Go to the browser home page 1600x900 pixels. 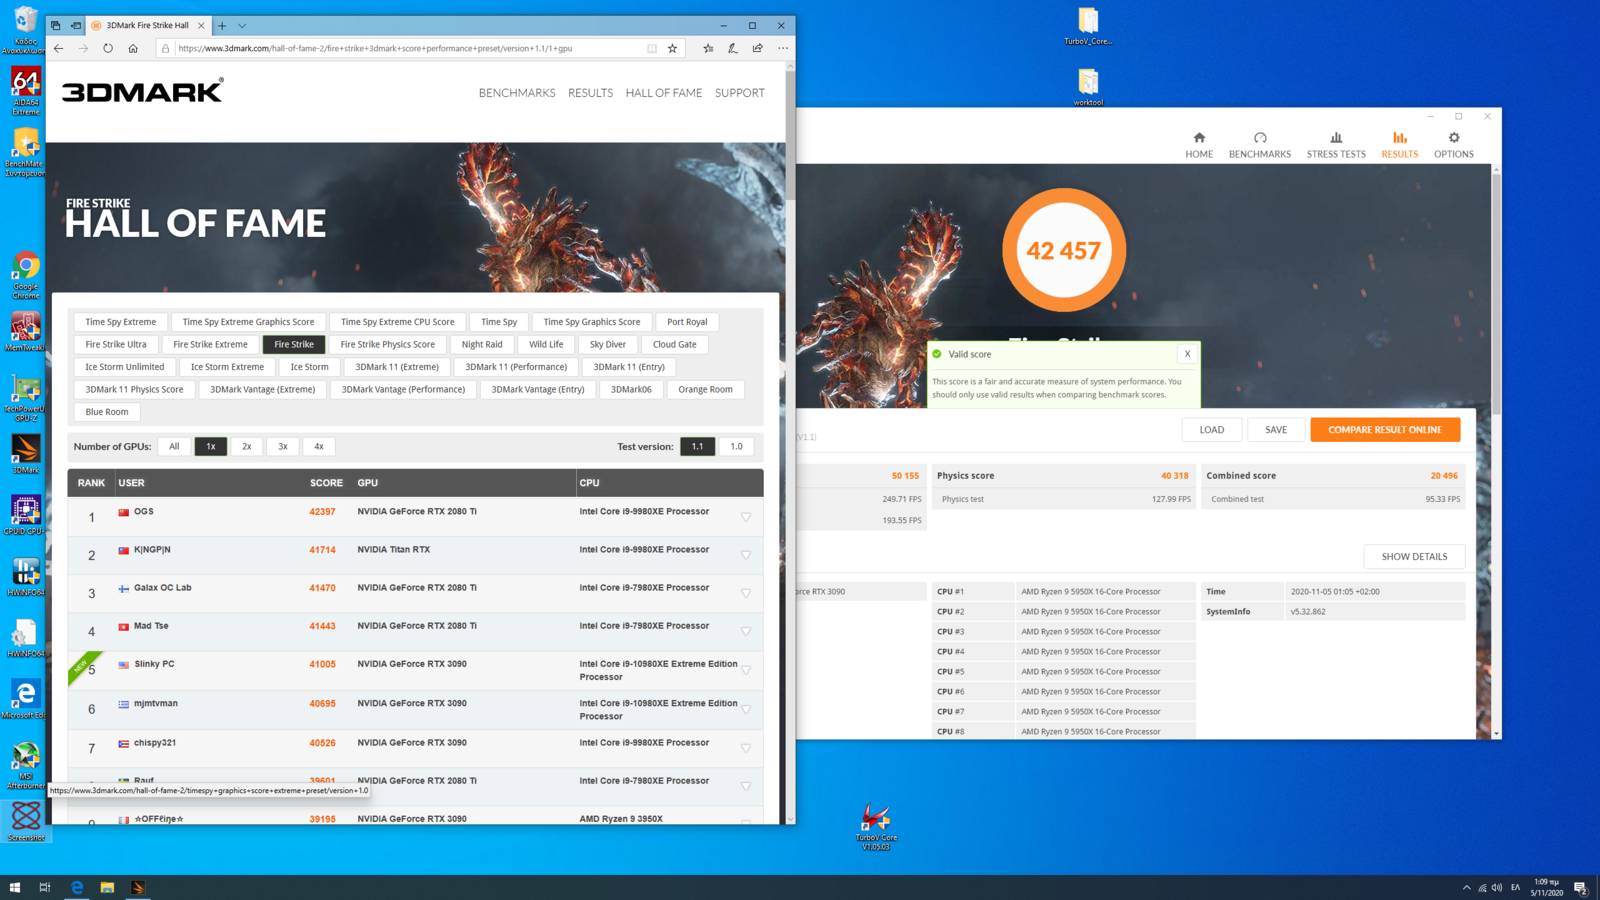click(x=133, y=48)
